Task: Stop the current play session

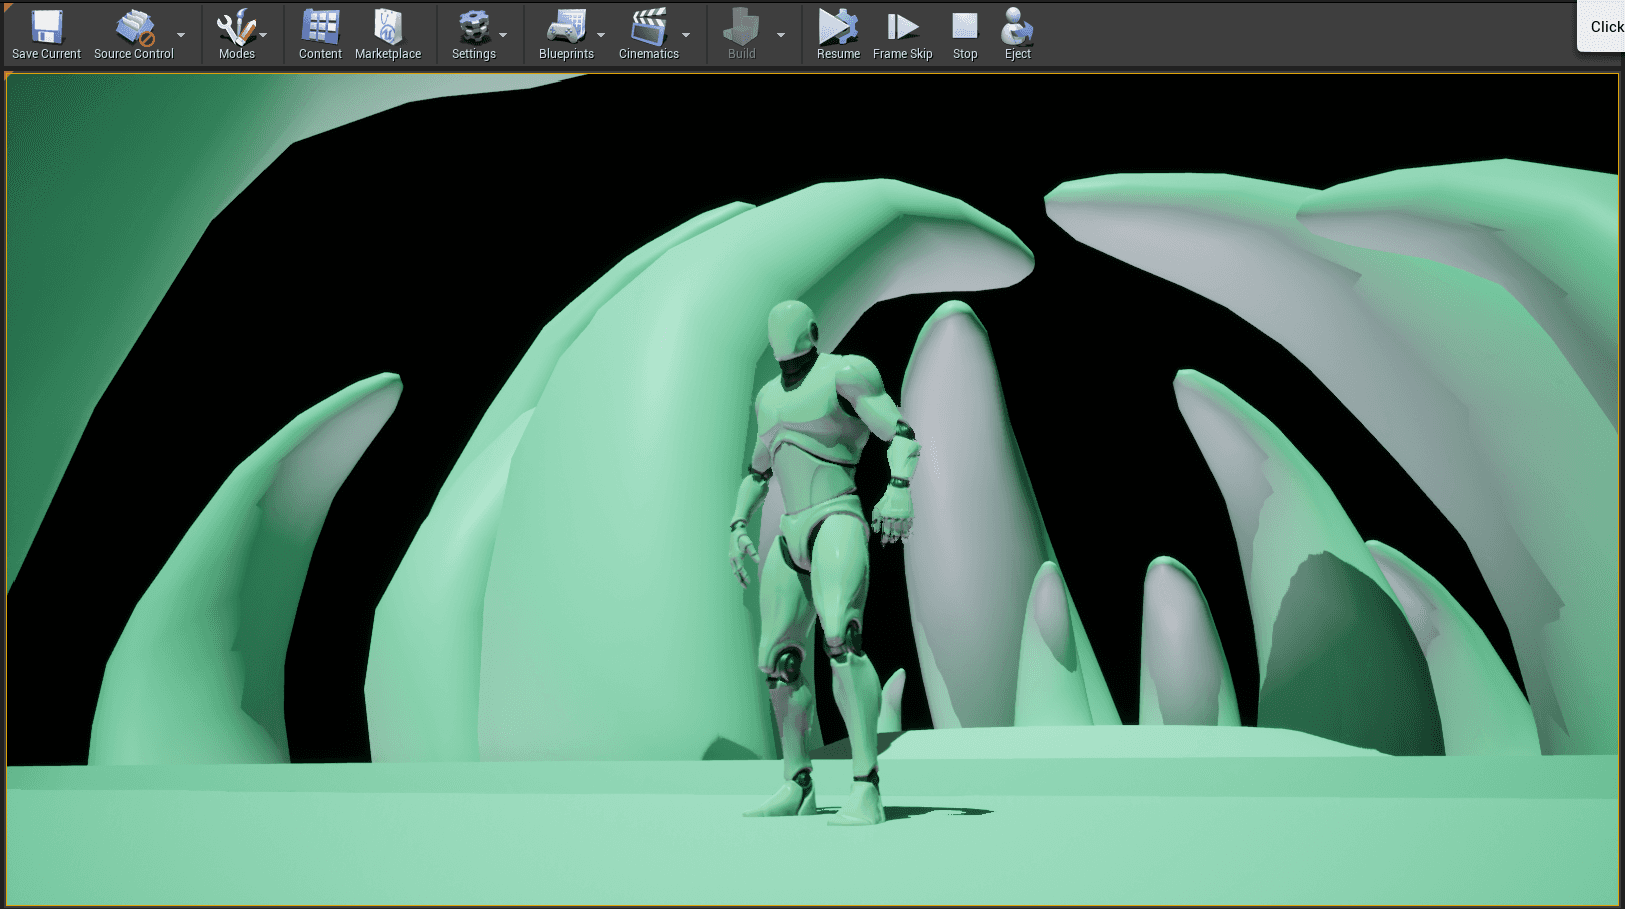Action: point(965,28)
